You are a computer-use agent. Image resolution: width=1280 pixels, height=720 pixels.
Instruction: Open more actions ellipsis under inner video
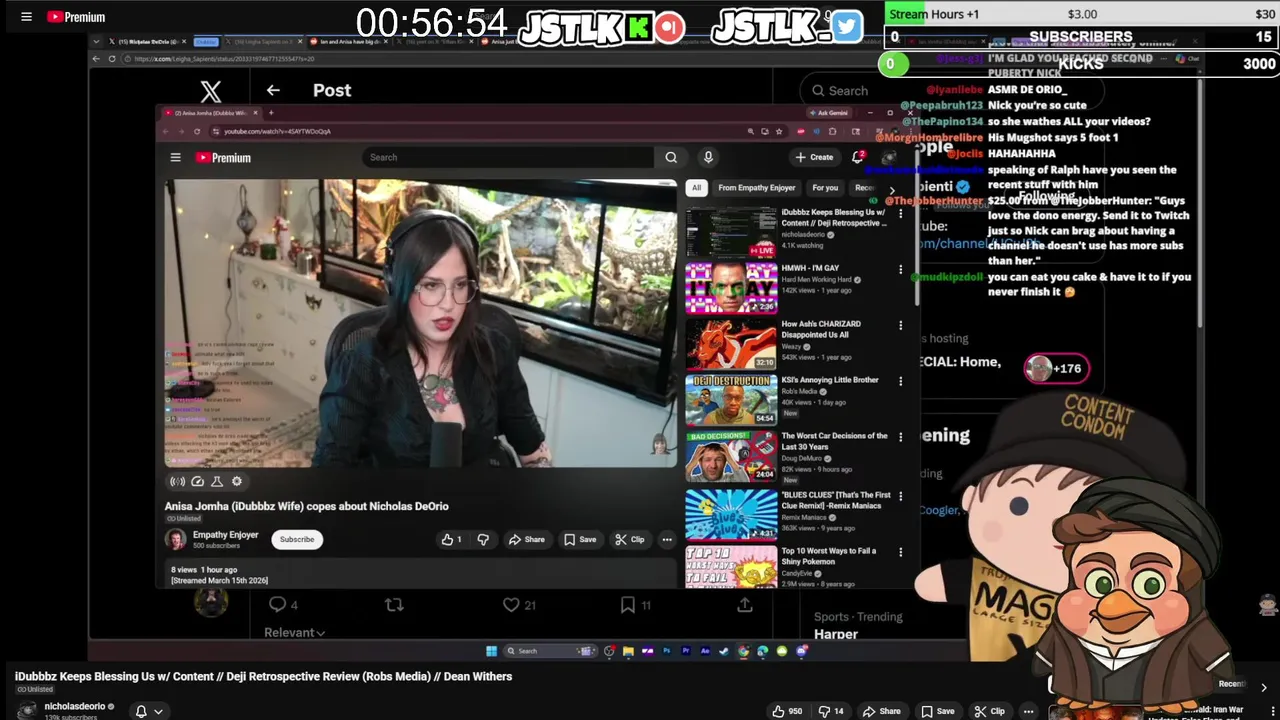[x=667, y=539]
